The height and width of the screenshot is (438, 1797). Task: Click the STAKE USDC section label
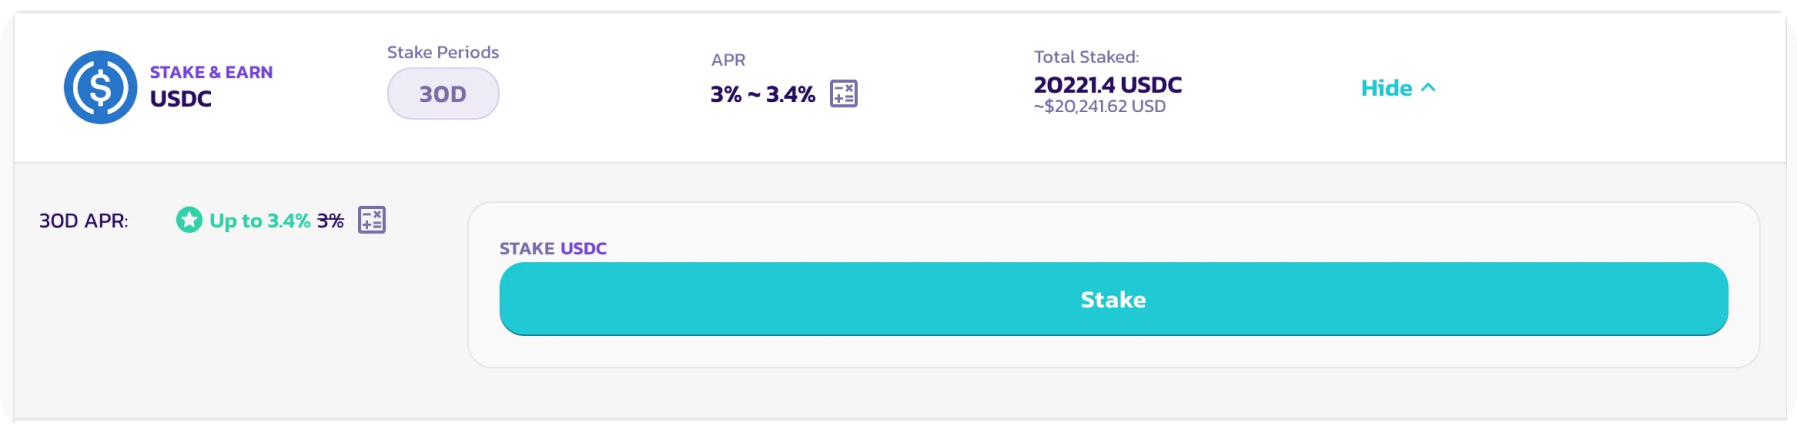tap(553, 248)
